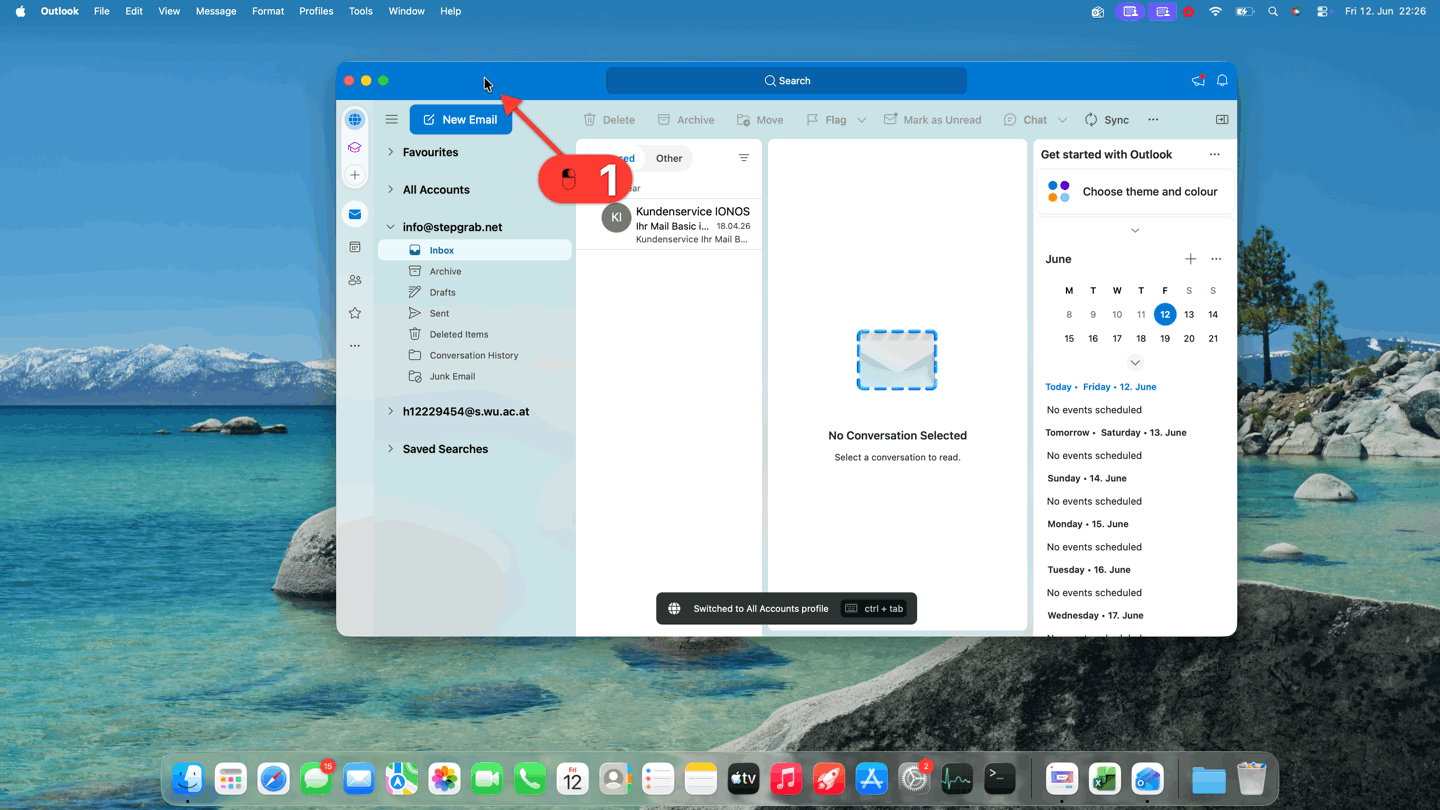Open the message list filter icon

744,158
